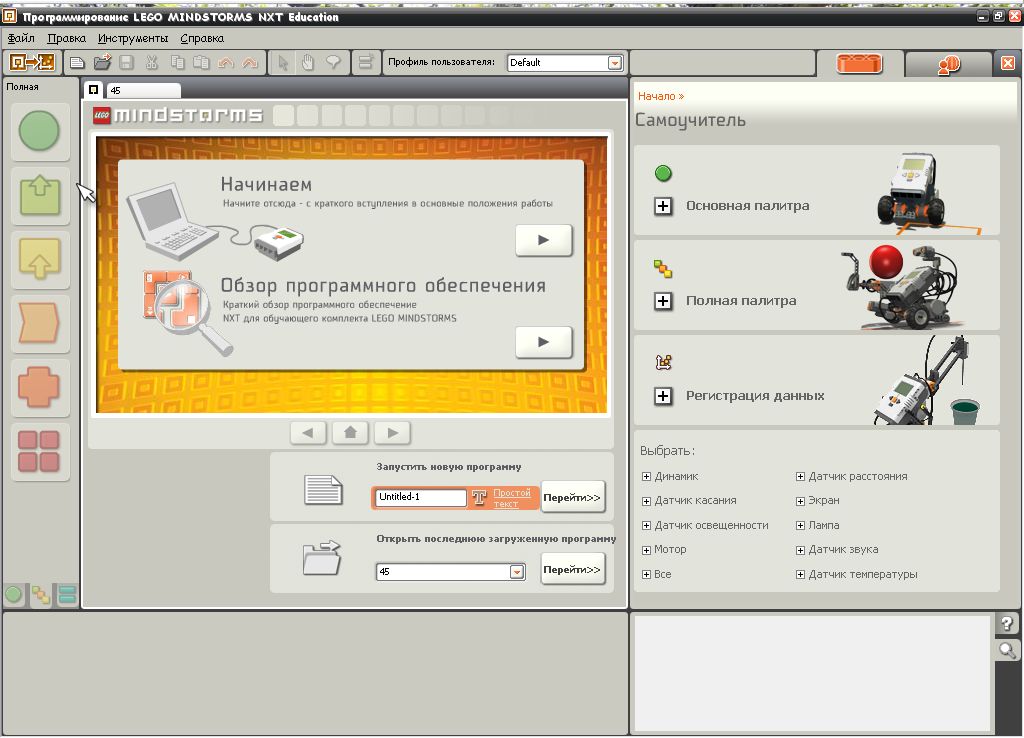Image resolution: width=1024 pixels, height=738 pixels.
Task: Save the program with the floppy disk icon
Action: pyautogui.click(x=126, y=63)
